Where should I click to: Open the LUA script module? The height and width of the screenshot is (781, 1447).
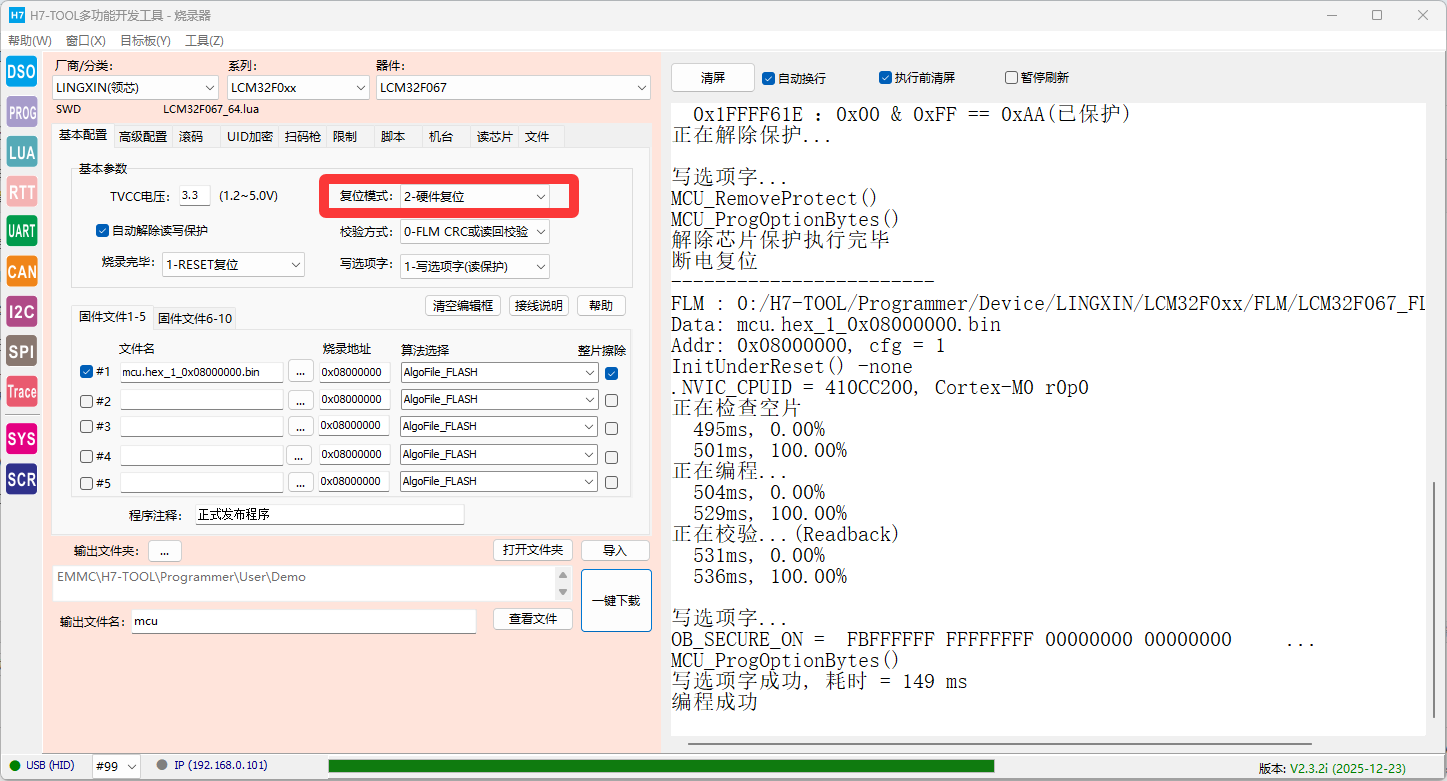(x=21, y=152)
